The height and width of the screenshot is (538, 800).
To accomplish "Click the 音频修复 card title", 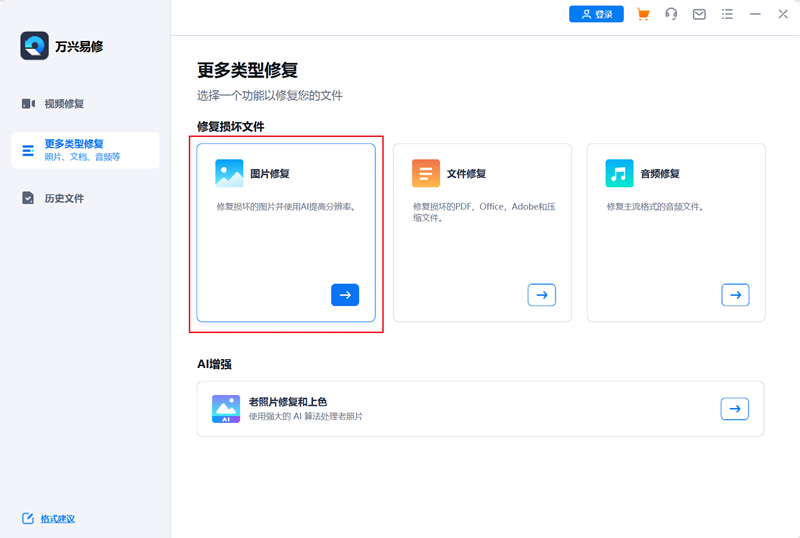I will [x=660, y=174].
